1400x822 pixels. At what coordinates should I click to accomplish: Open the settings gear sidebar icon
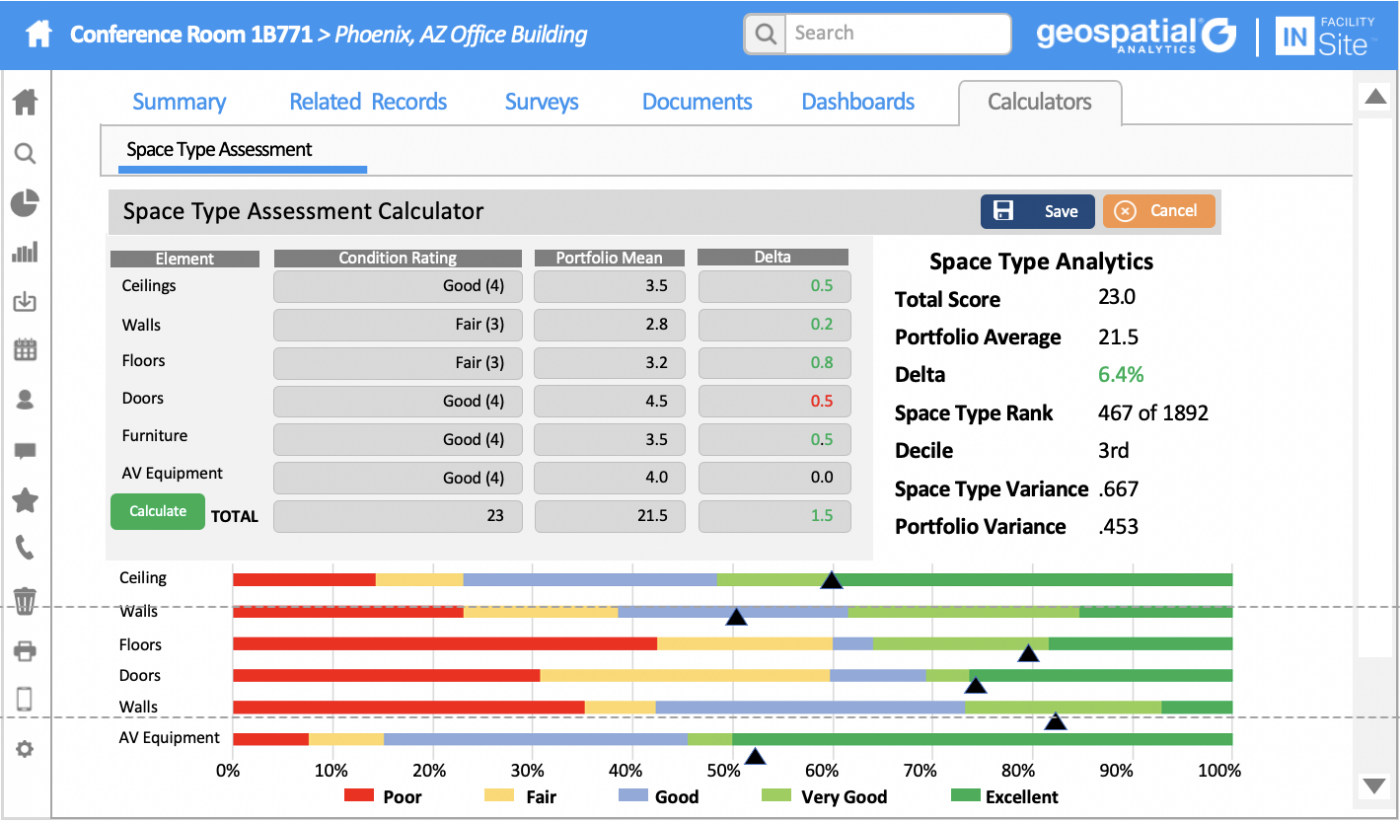pos(25,748)
